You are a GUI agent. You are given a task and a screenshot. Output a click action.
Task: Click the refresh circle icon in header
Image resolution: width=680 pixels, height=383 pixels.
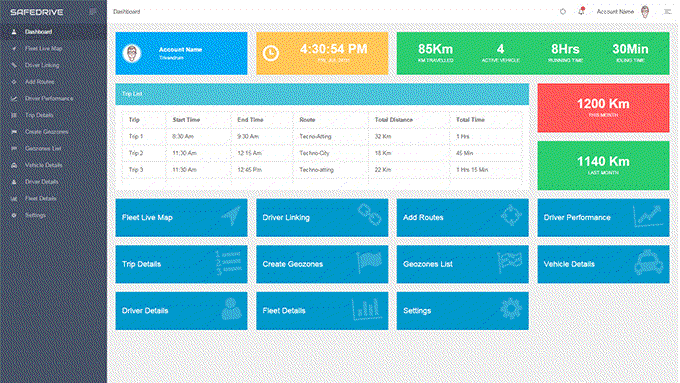[x=563, y=12]
